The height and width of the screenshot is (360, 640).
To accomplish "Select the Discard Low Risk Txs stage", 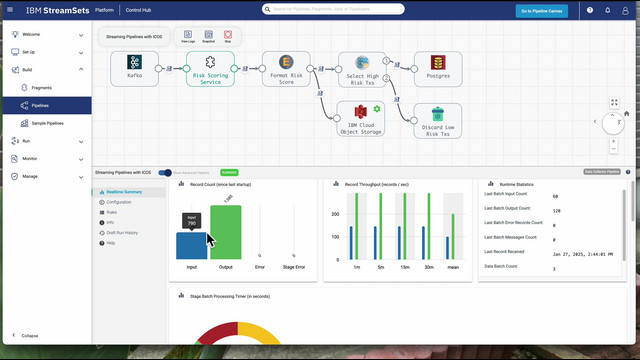I will 438,121.
